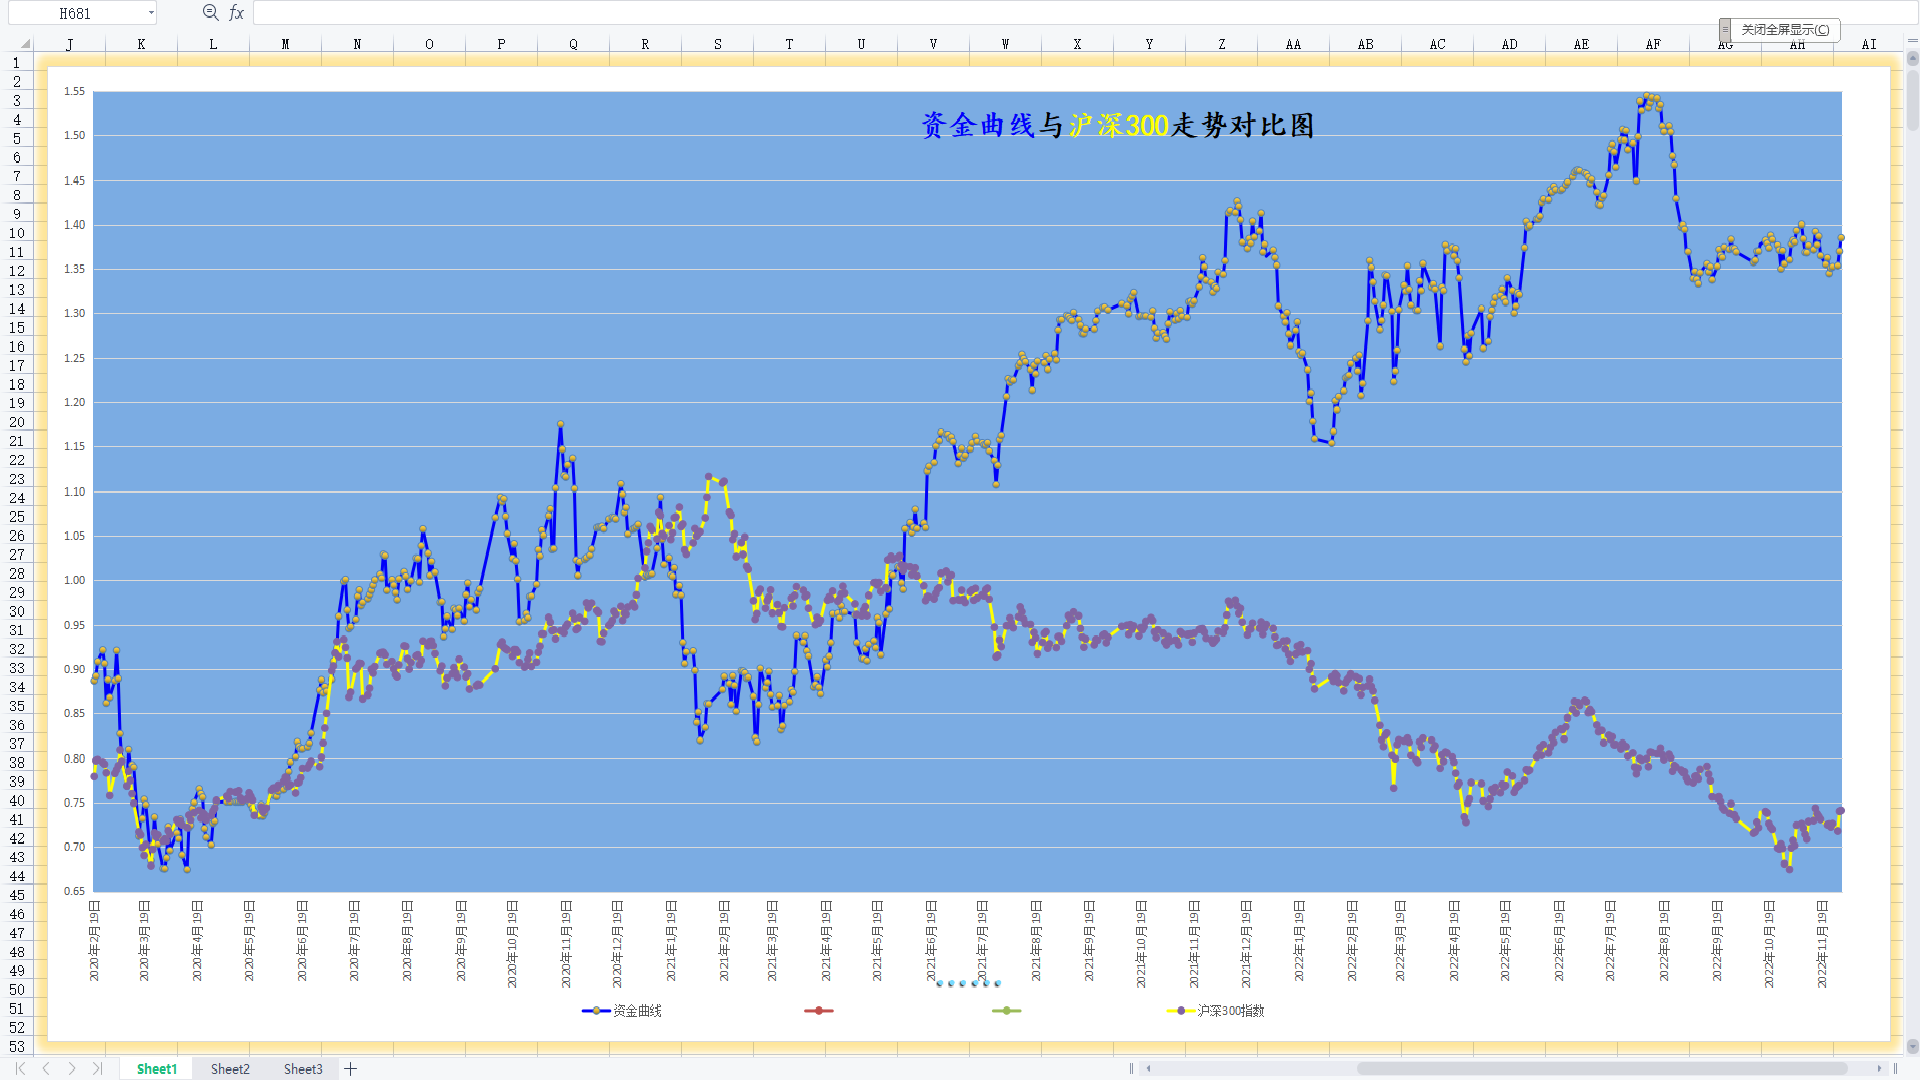Expand the name box dropdown arrow
The width and height of the screenshot is (1920, 1080).
coord(151,13)
